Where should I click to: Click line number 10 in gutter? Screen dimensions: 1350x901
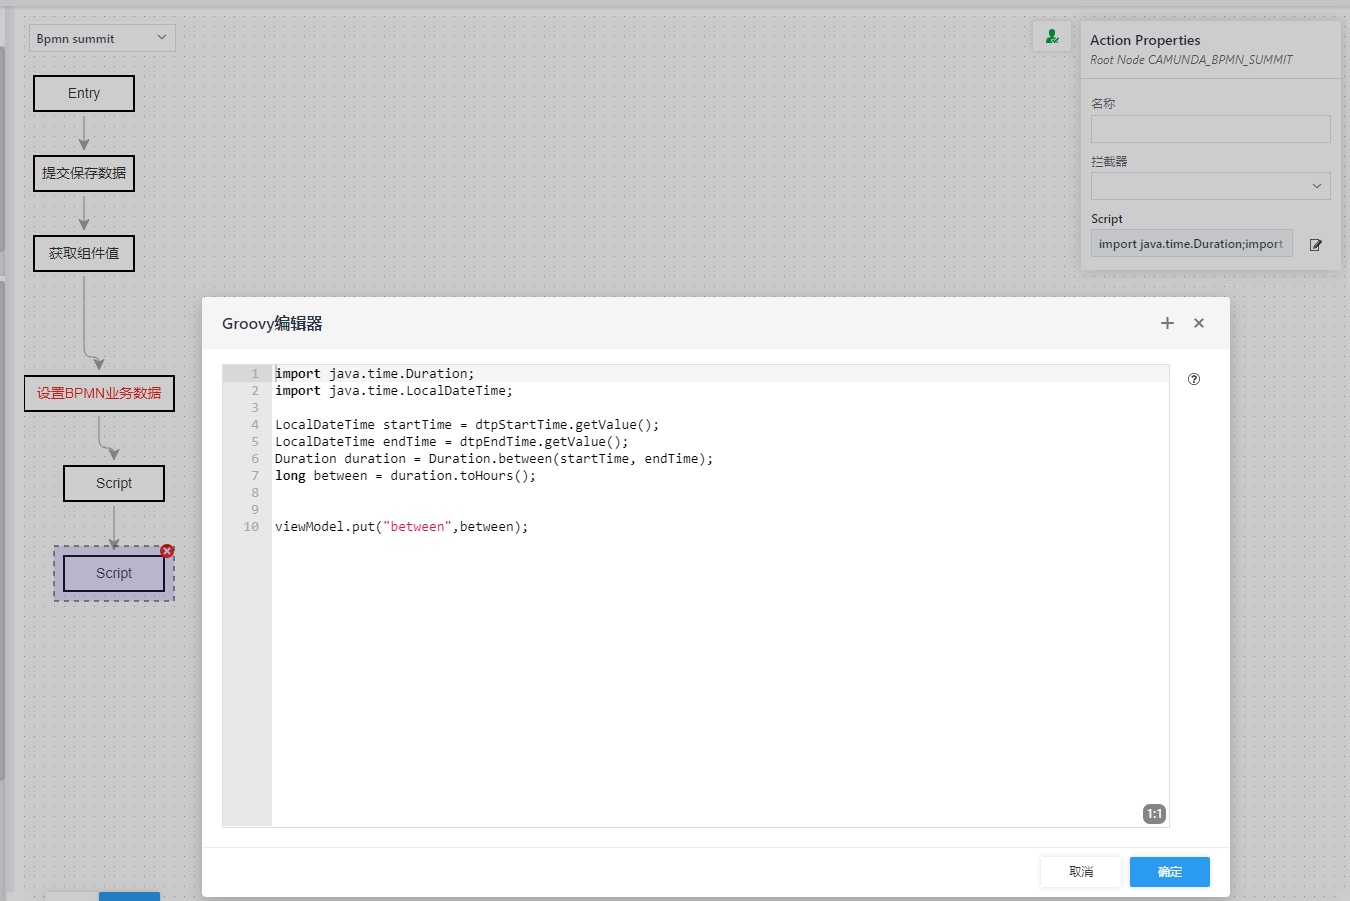pos(251,527)
